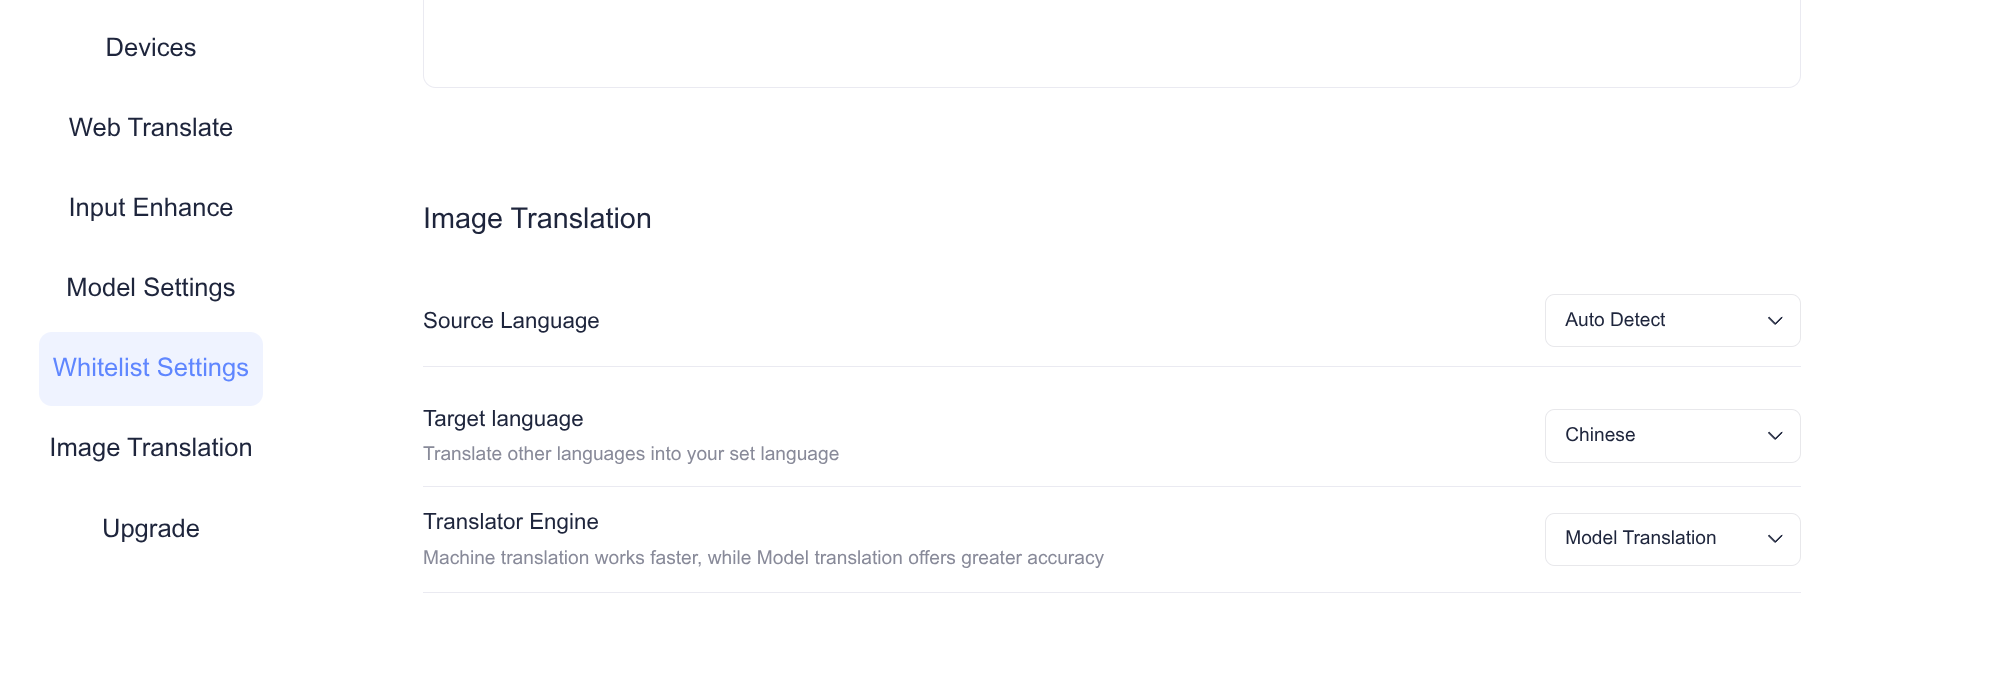Viewport: 1989px width, 675px height.
Task: Switch to Image Translation in sidebar
Action: pyautogui.click(x=151, y=448)
